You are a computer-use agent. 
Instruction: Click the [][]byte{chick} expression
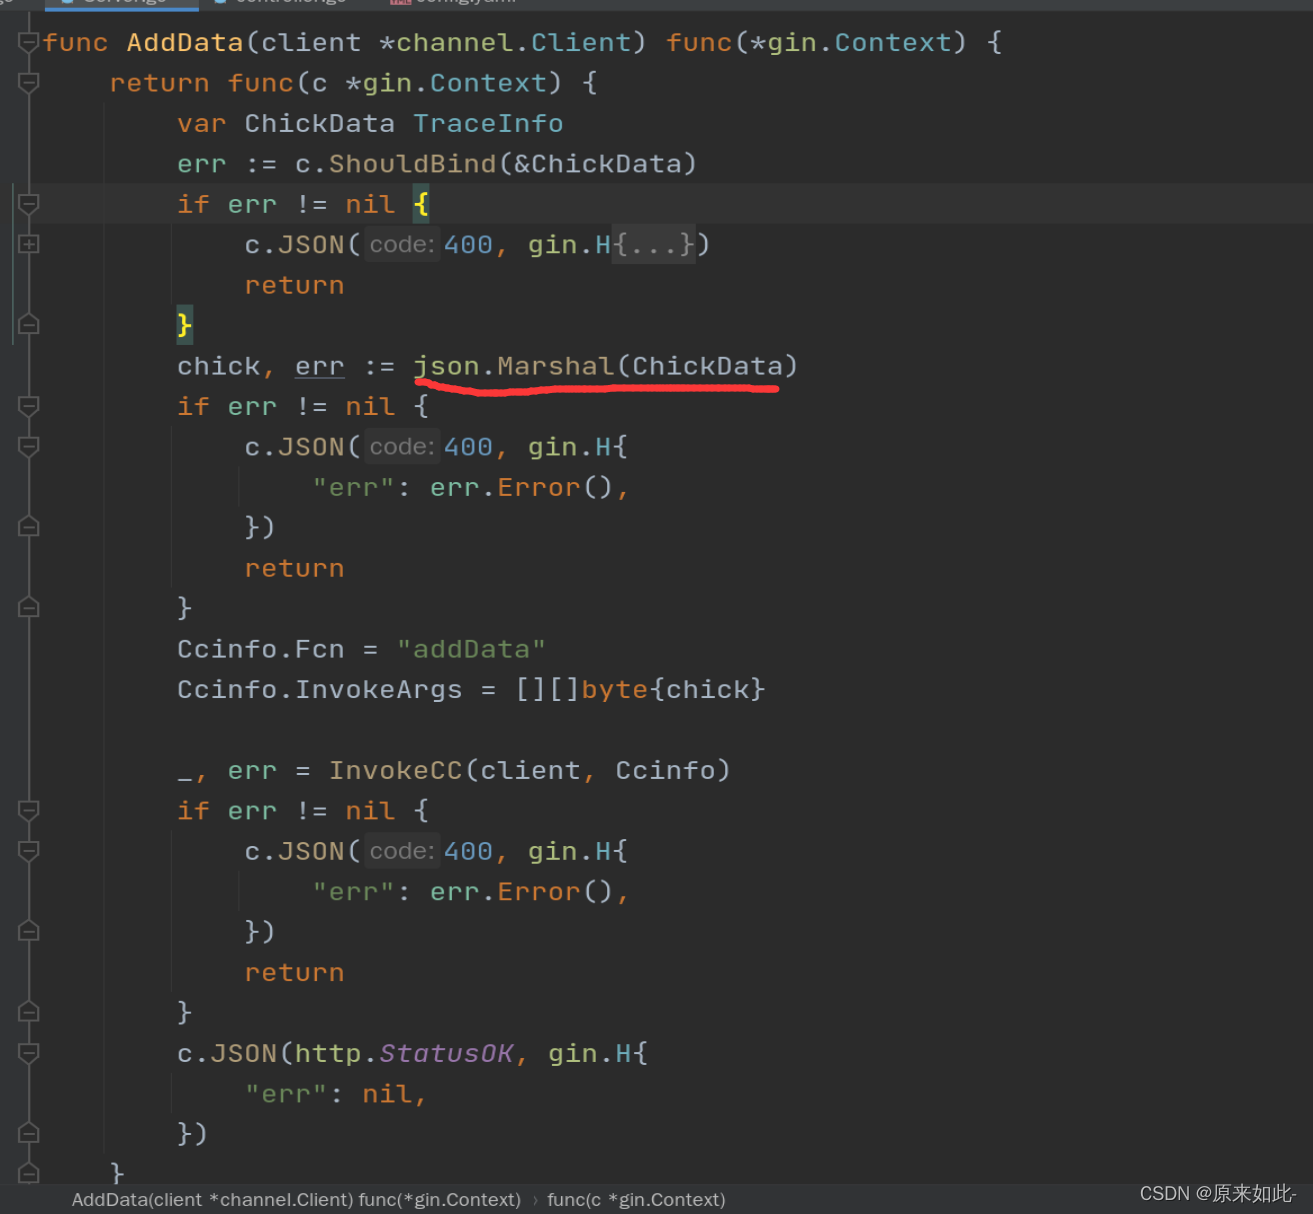click(x=640, y=689)
